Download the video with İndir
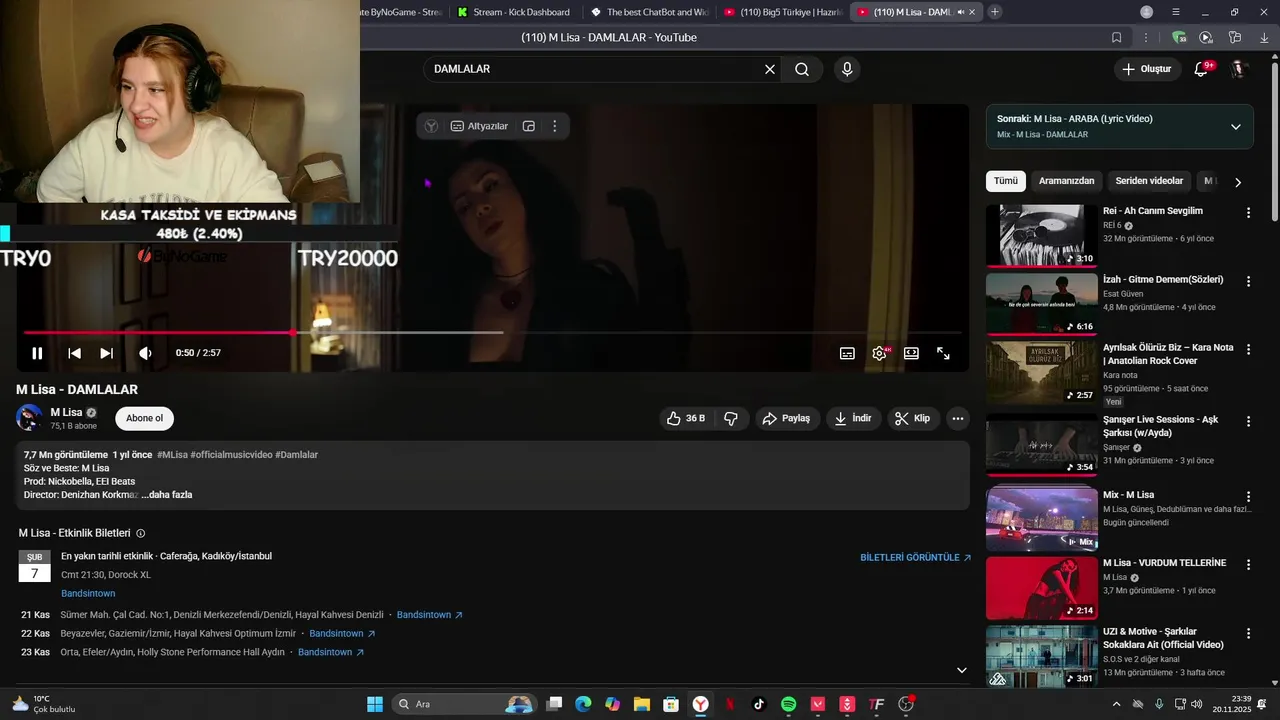The width and height of the screenshot is (1280, 720). 854,418
